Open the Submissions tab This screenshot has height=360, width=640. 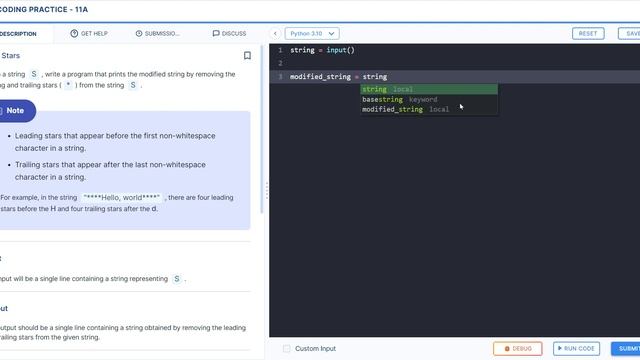158,33
